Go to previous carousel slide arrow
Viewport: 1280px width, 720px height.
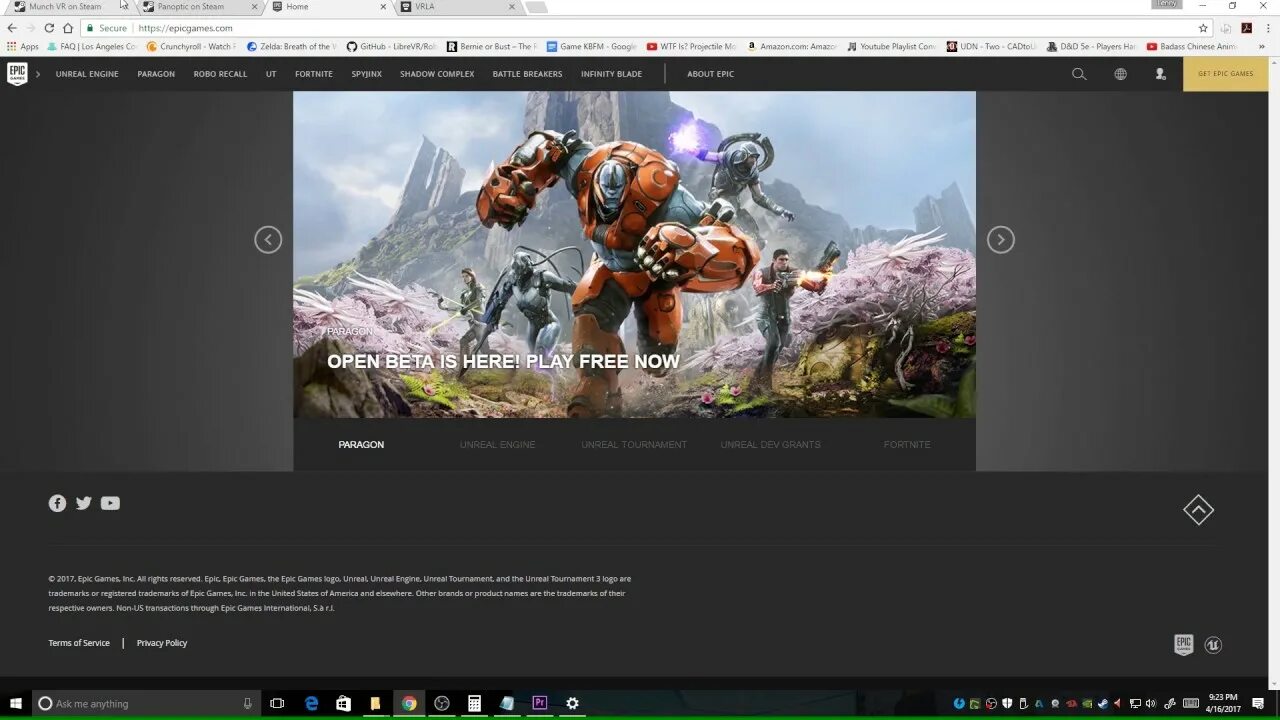click(x=268, y=240)
